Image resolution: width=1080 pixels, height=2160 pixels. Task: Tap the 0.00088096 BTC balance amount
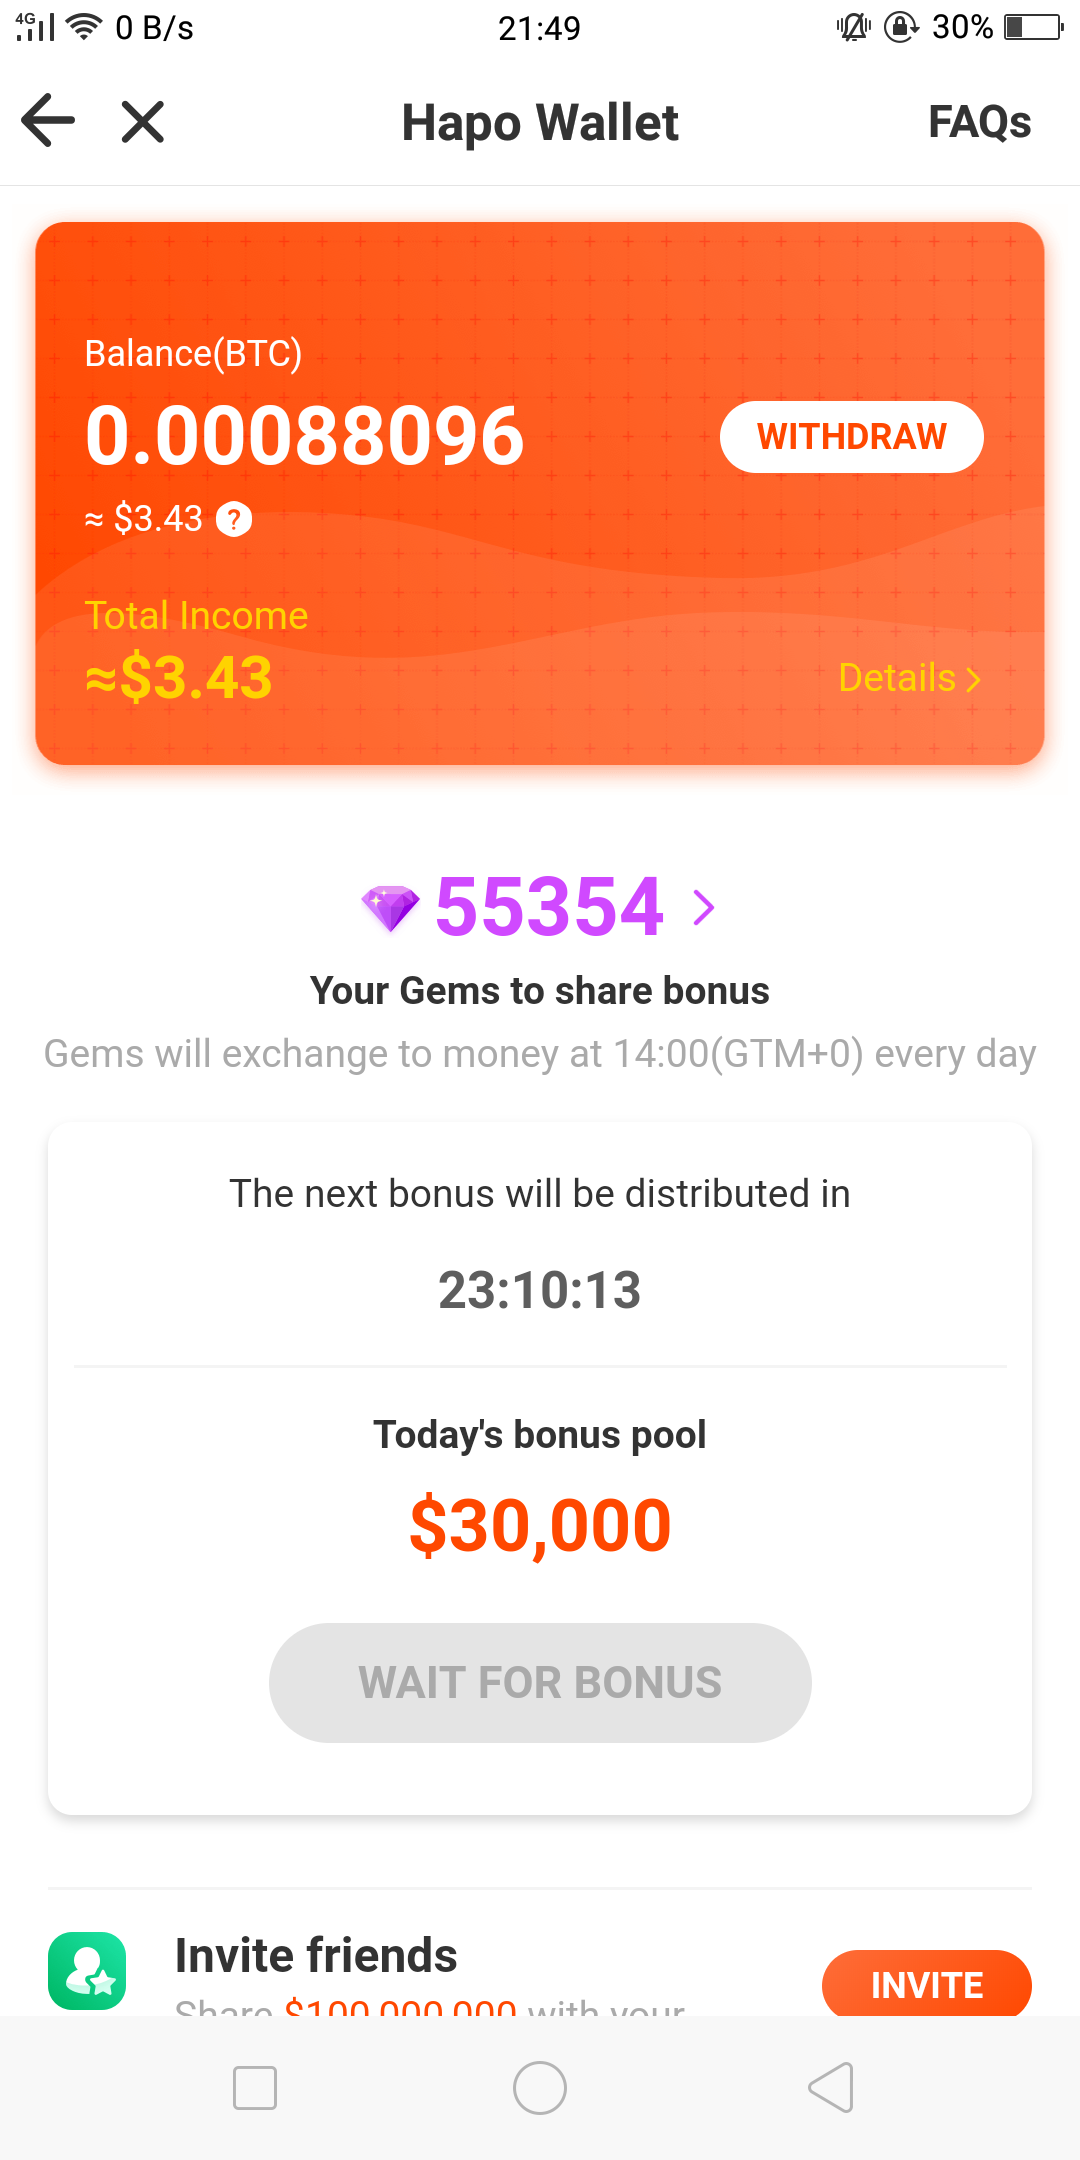point(305,436)
